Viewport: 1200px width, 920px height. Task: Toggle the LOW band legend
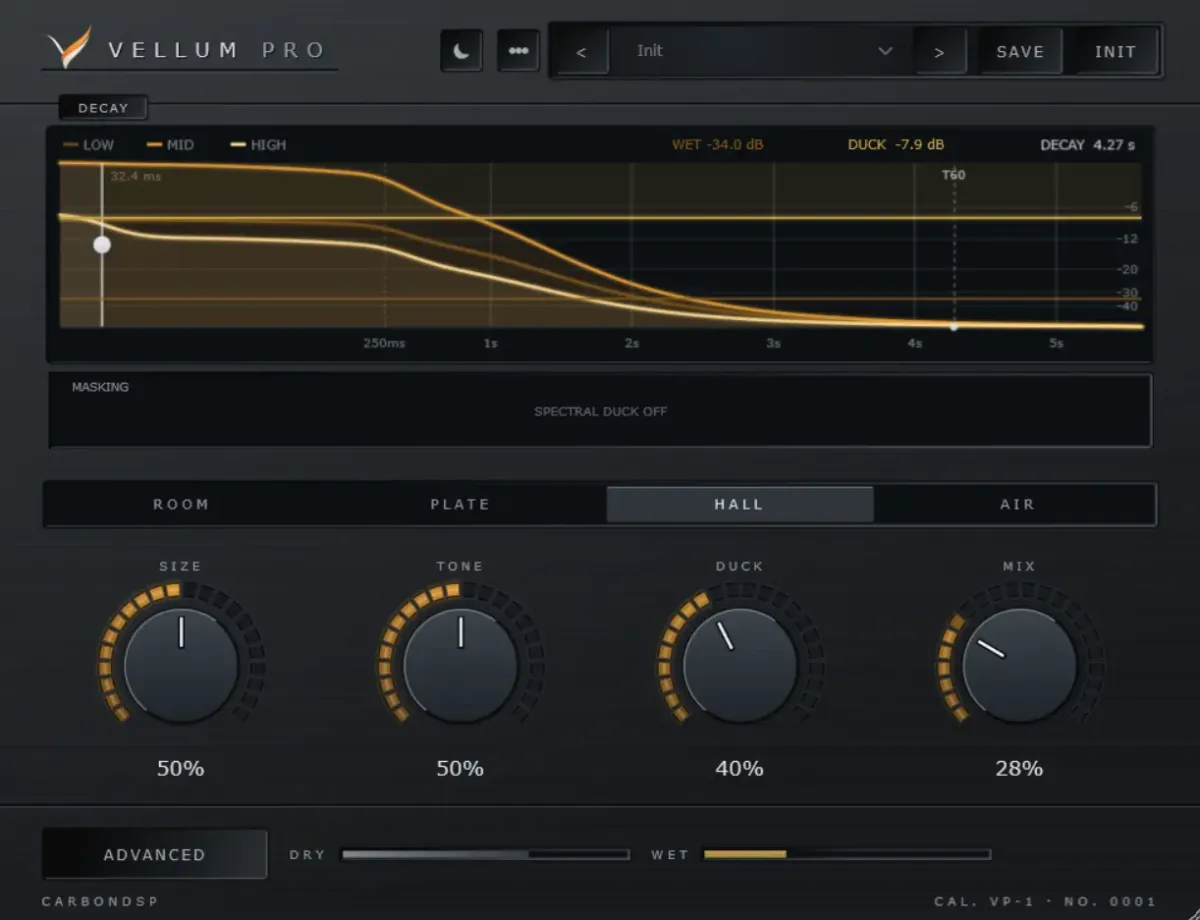coord(88,145)
